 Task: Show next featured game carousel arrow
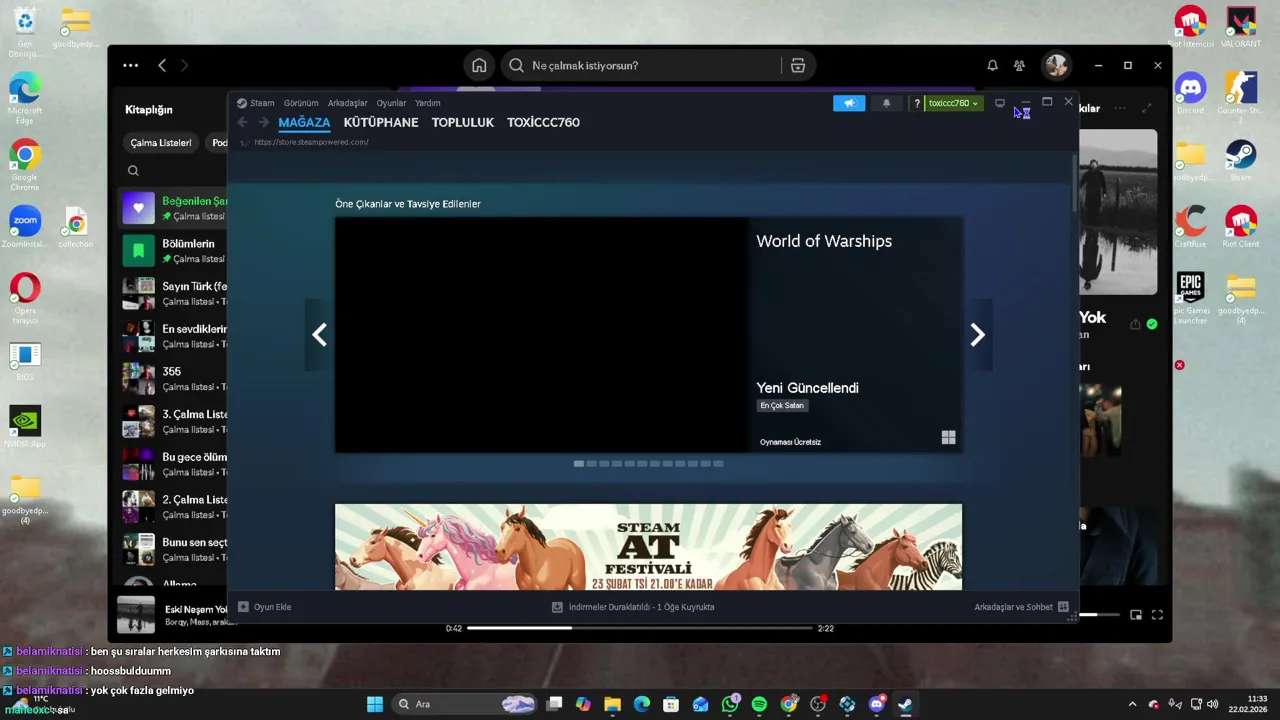[x=978, y=335]
